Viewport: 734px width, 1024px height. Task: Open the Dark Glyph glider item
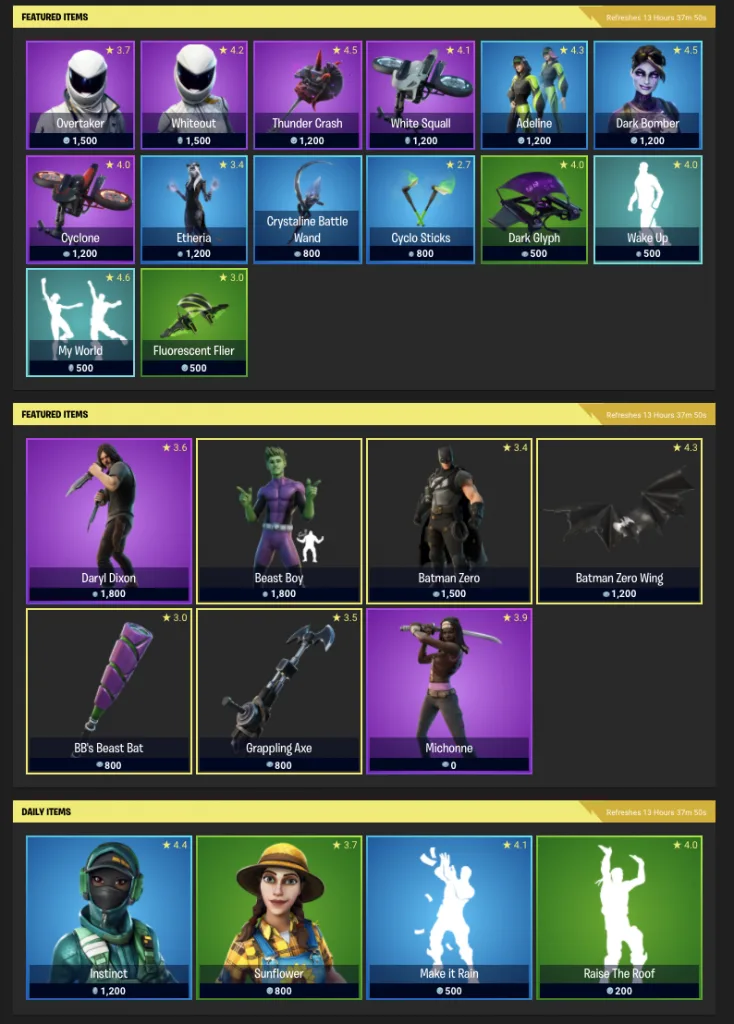coord(534,210)
